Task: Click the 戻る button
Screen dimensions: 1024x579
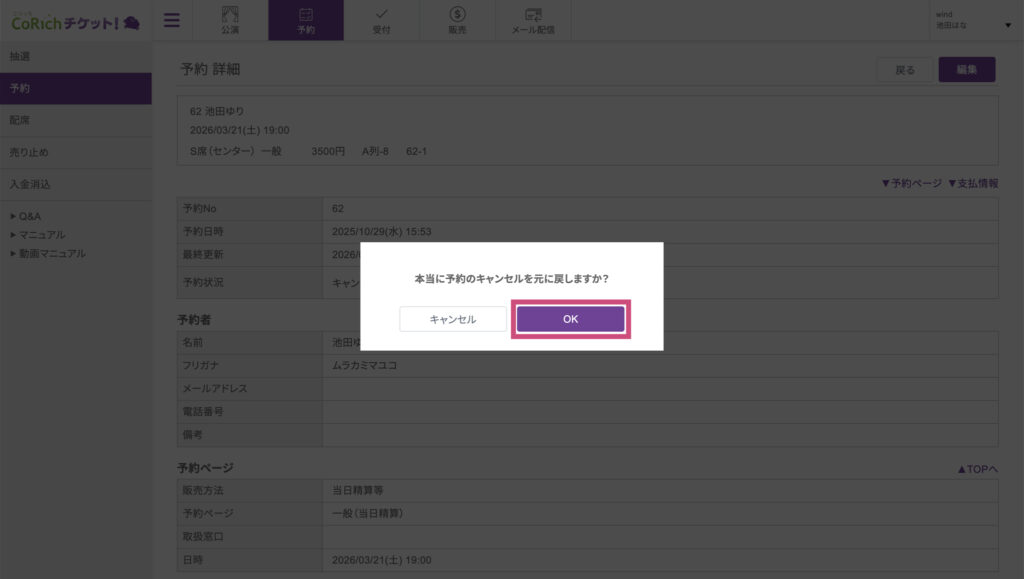Action: tap(904, 70)
